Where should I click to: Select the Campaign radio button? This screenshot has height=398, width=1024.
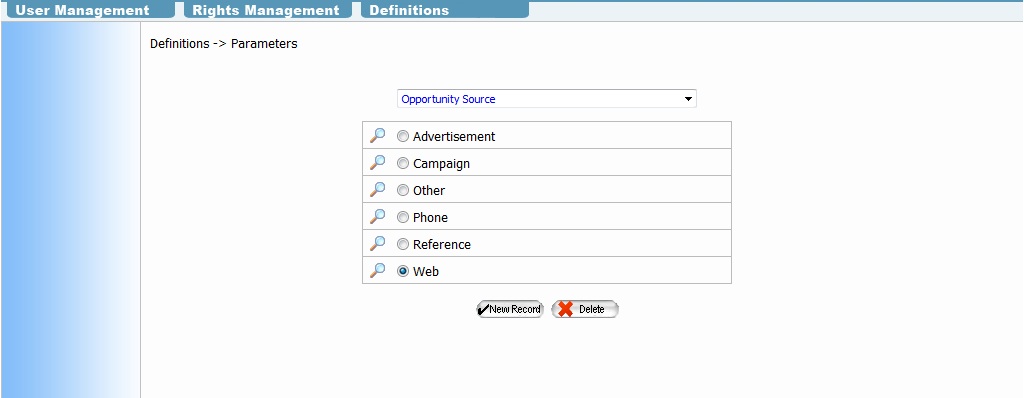(x=403, y=163)
